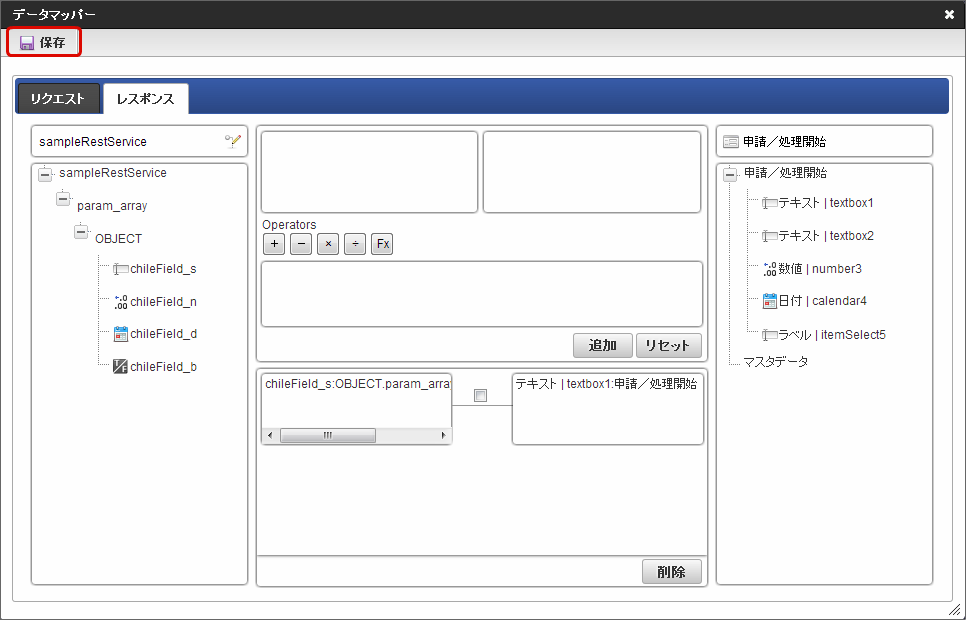Switch to the リクエスト tab
Image resolution: width=966 pixels, height=620 pixels.
point(58,99)
